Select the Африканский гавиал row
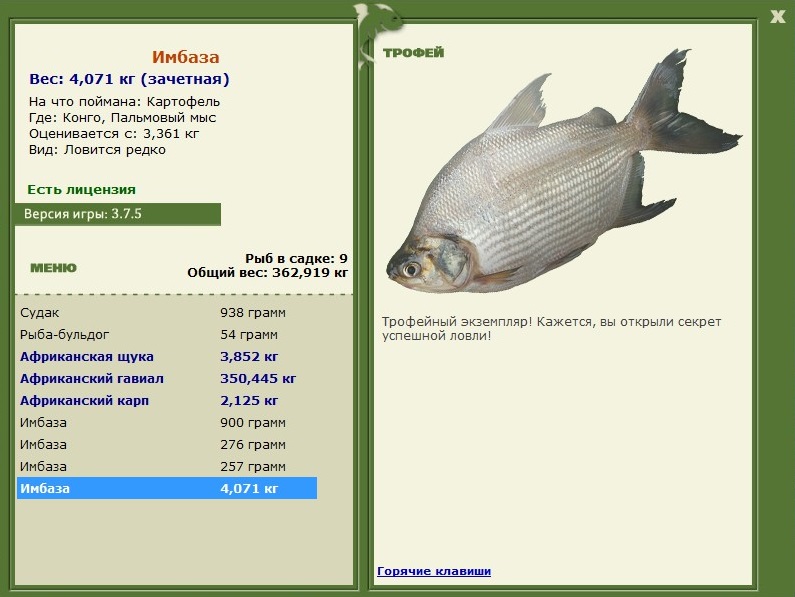Screen dimensions: 795x597 (167, 378)
